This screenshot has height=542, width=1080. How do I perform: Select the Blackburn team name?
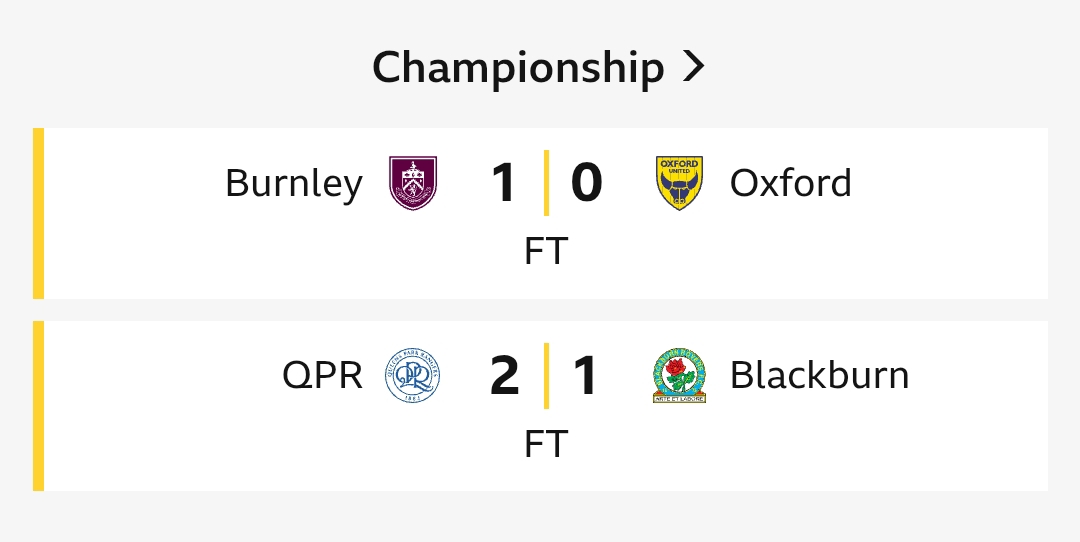click(820, 375)
